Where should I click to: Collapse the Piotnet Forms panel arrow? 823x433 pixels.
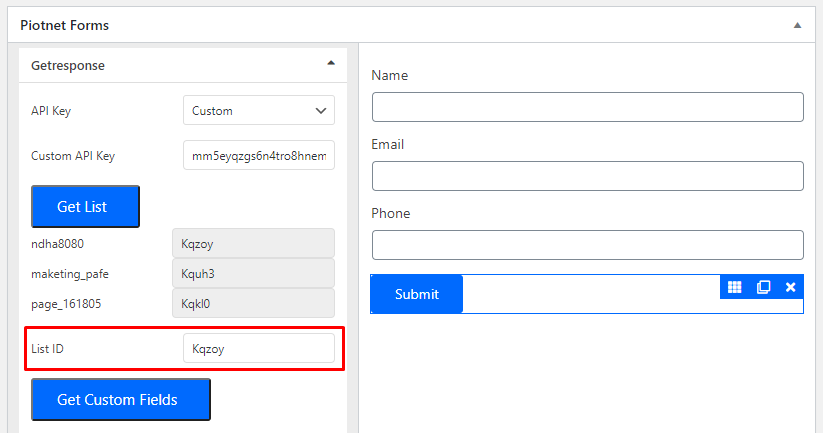(x=797, y=25)
